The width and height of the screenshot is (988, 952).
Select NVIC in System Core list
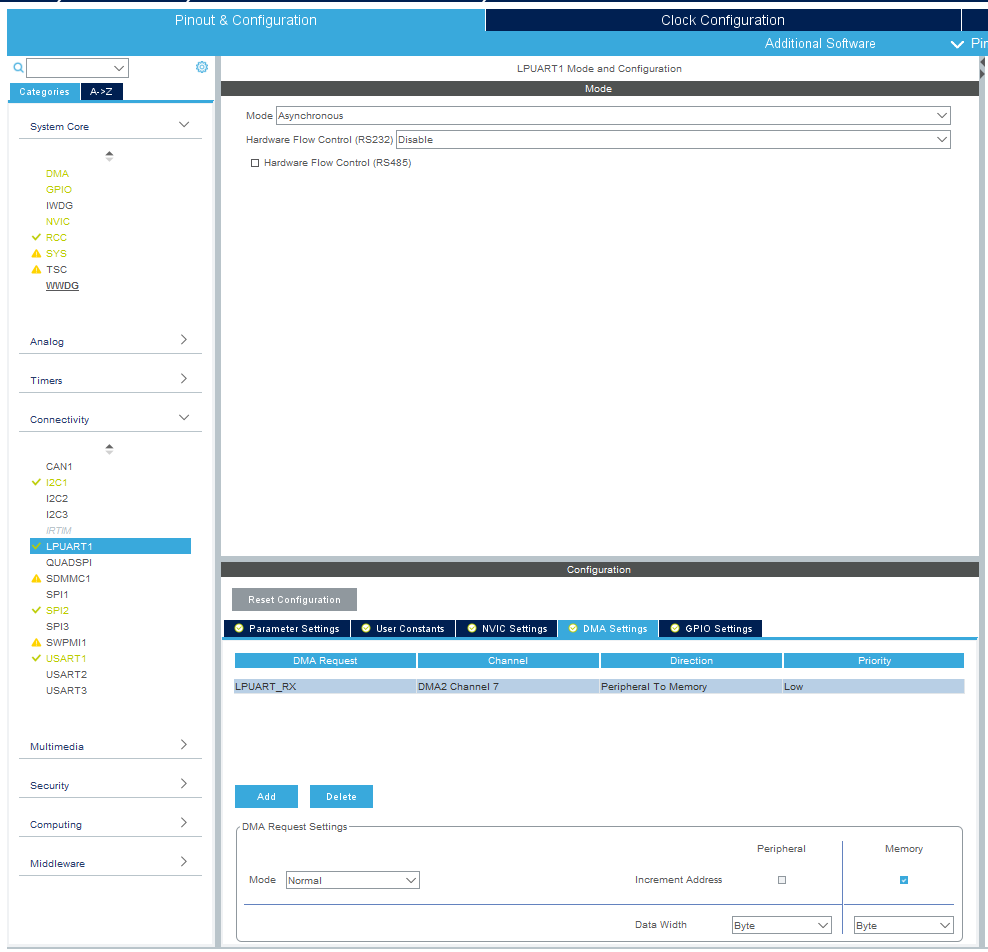(x=58, y=222)
